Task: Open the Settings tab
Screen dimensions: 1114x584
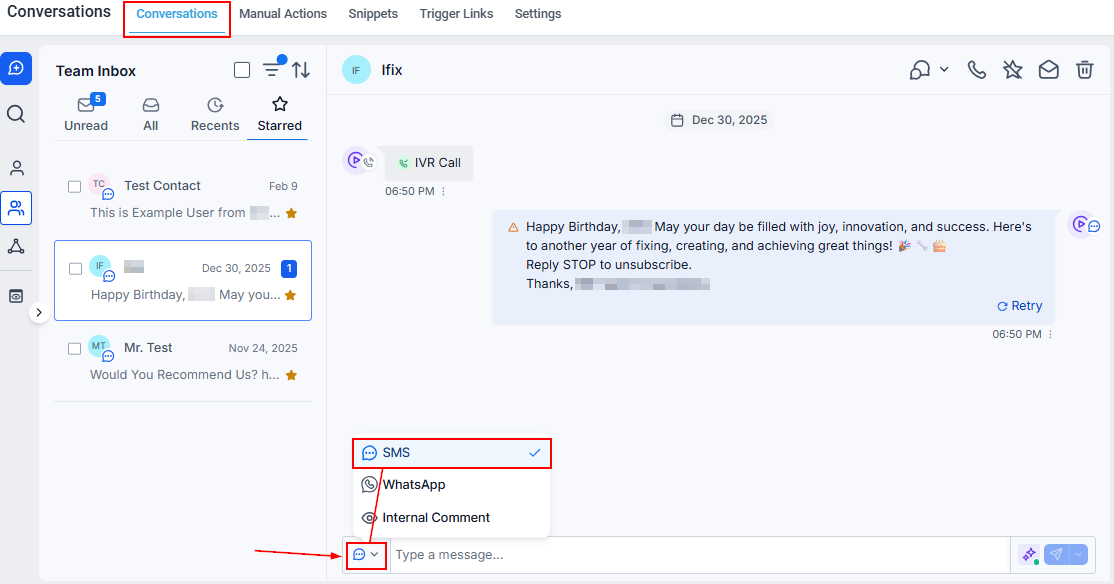Action: [538, 13]
